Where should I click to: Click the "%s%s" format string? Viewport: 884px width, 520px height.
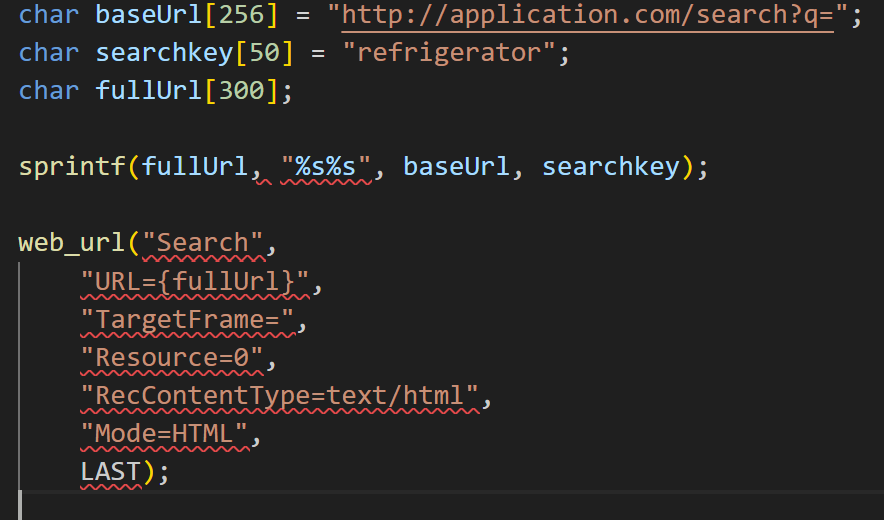pos(326,167)
